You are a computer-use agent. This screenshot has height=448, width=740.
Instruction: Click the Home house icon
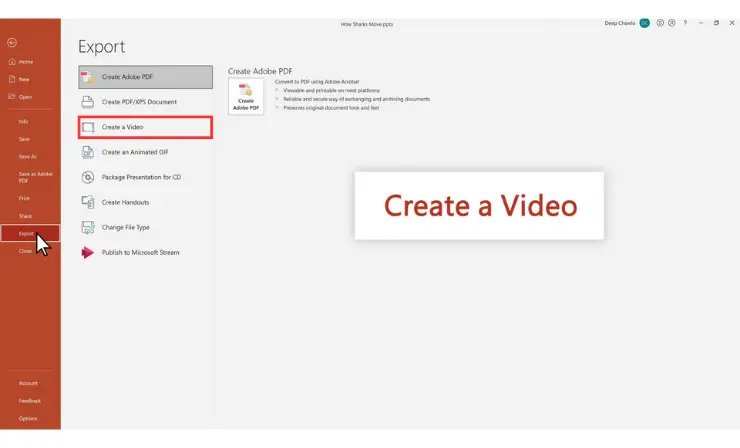click(x=12, y=62)
